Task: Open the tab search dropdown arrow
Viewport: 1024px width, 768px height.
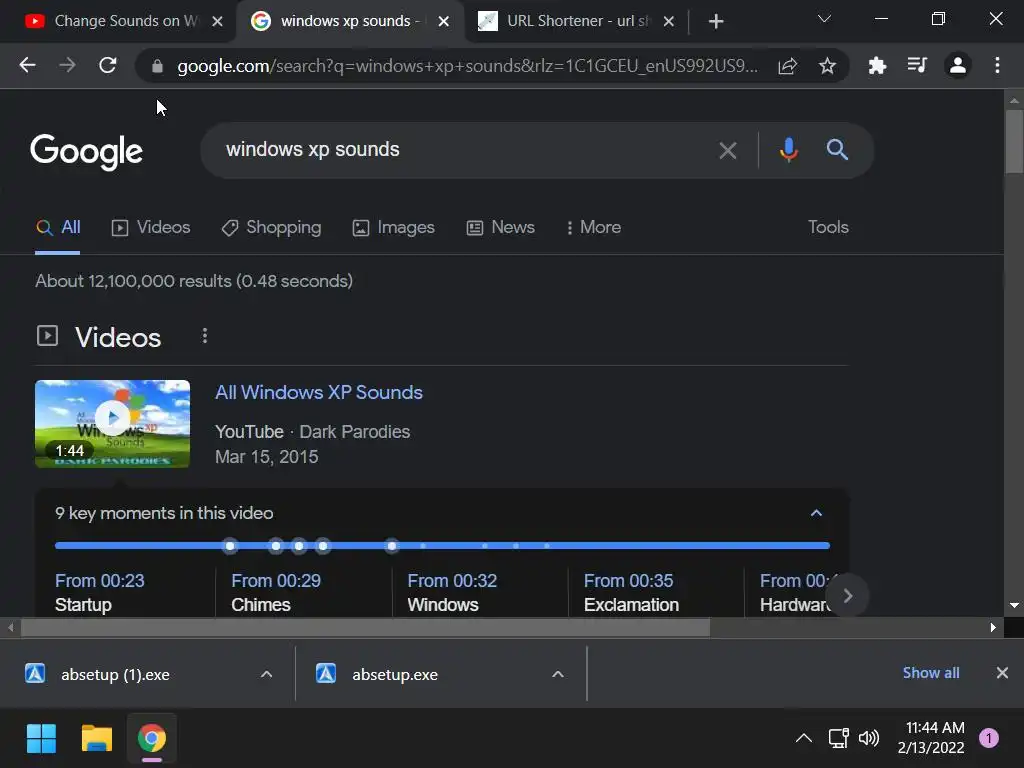Action: (x=824, y=19)
